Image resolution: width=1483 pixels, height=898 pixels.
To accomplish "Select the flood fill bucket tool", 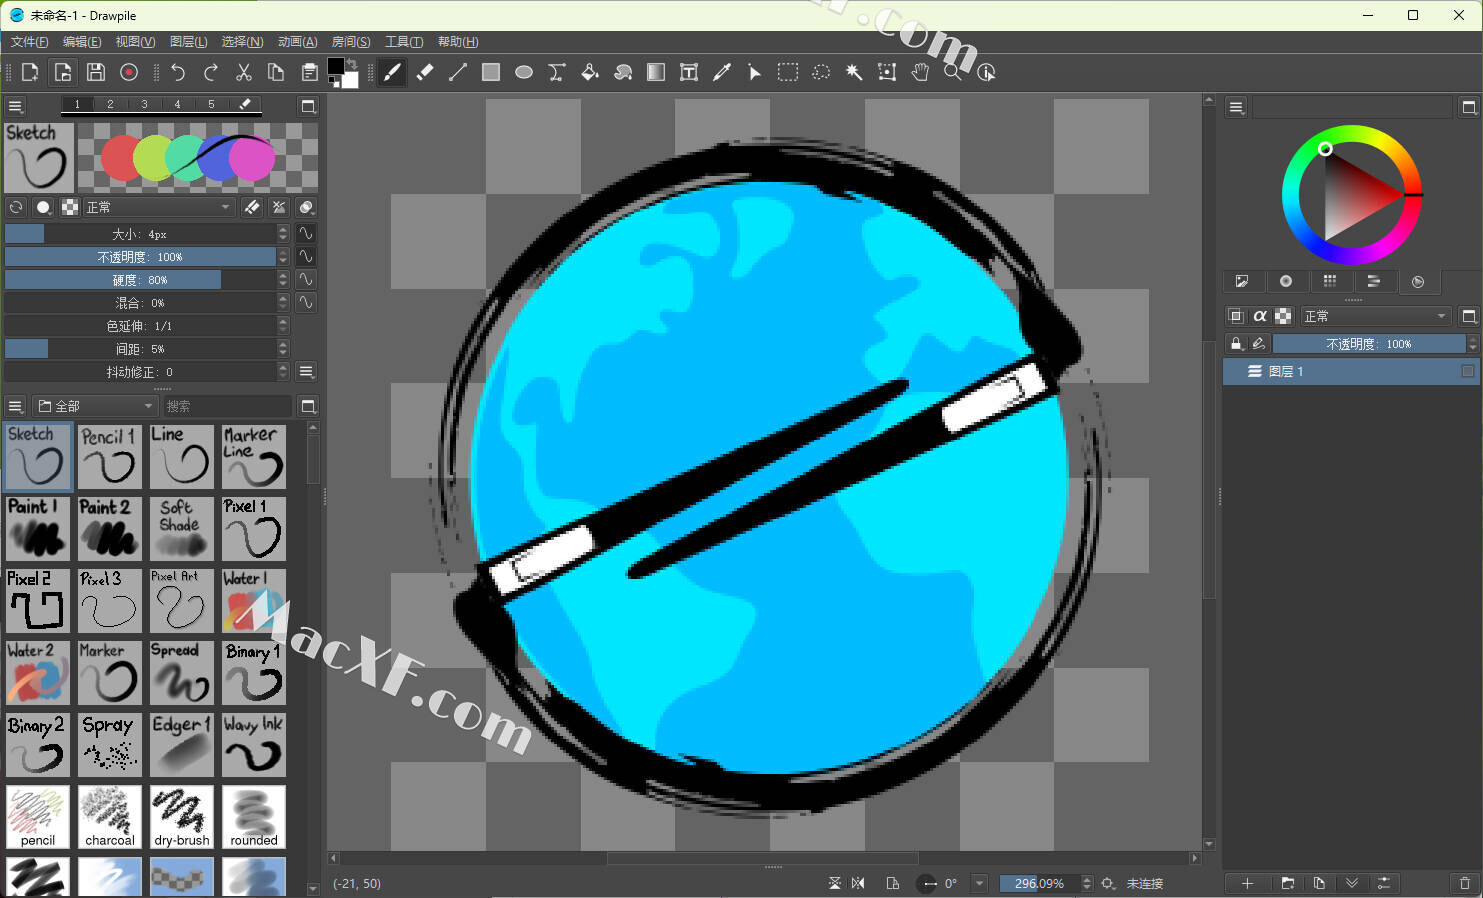I will tap(590, 72).
